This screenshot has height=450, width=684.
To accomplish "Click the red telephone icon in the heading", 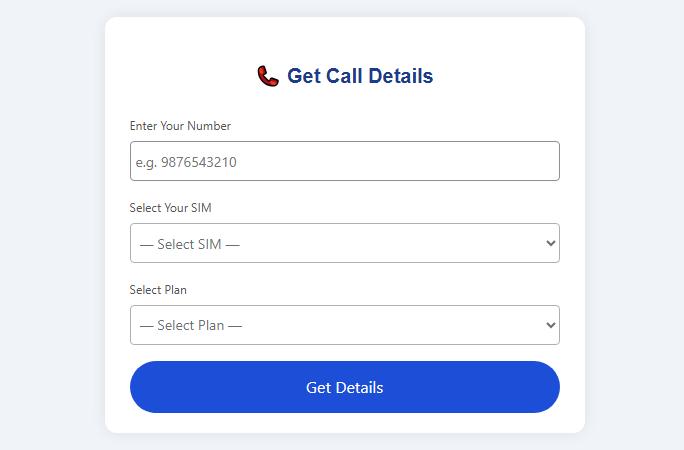I will pyautogui.click(x=267, y=76).
